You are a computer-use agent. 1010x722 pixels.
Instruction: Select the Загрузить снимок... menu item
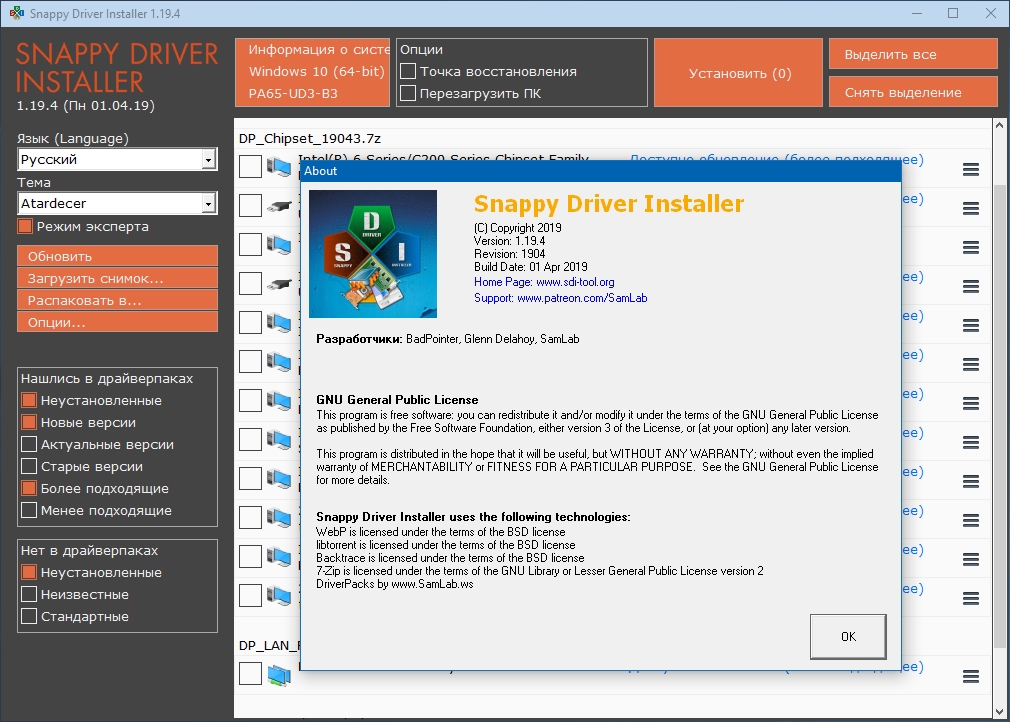click(117, 278)
